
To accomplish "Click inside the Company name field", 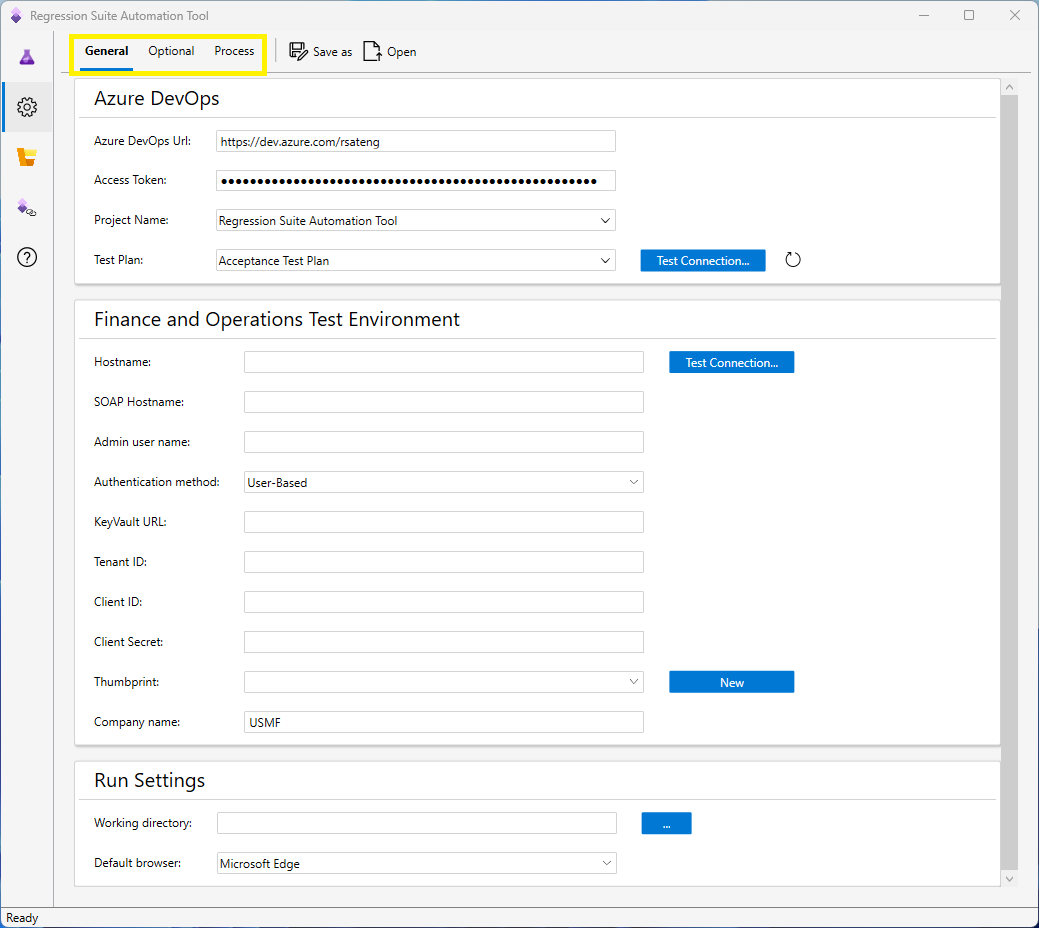I will pyautogui.click(x=443, y=722).
